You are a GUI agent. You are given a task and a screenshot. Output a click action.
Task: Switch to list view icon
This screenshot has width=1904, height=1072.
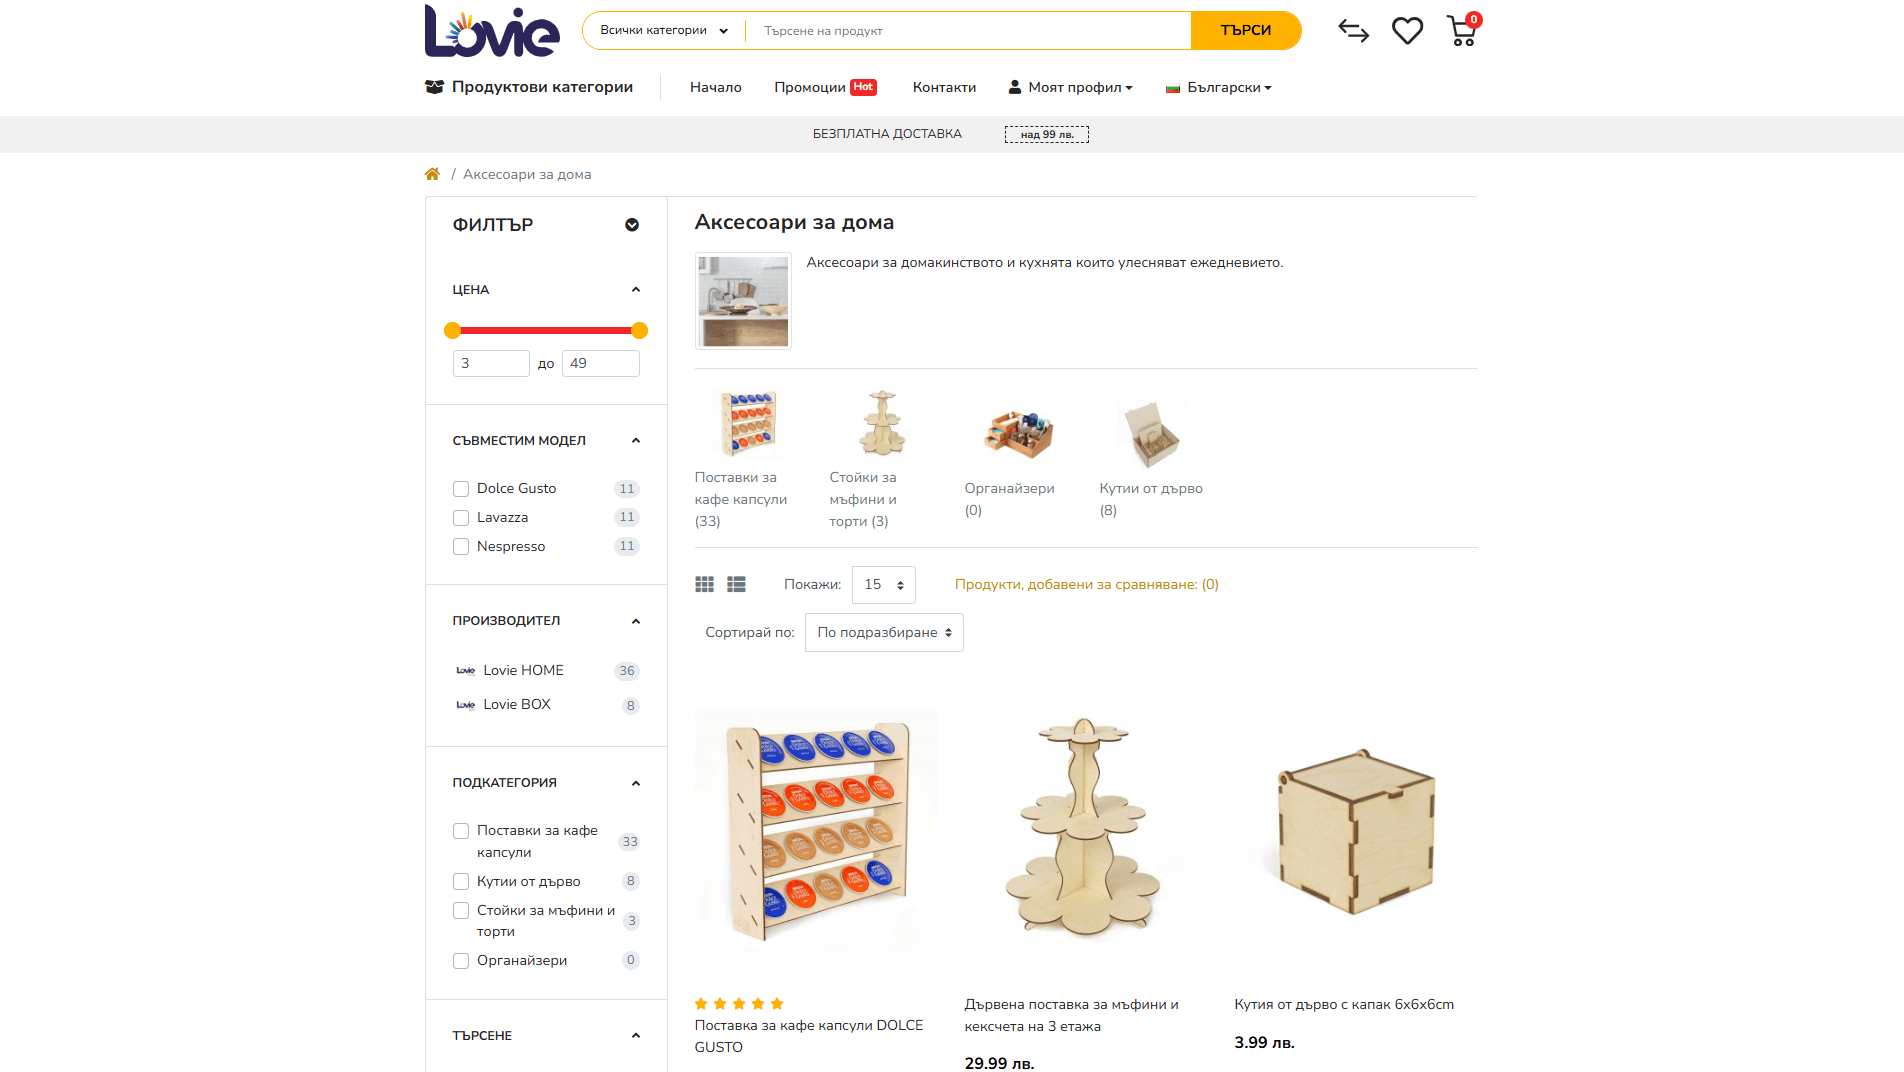[736, 584]
